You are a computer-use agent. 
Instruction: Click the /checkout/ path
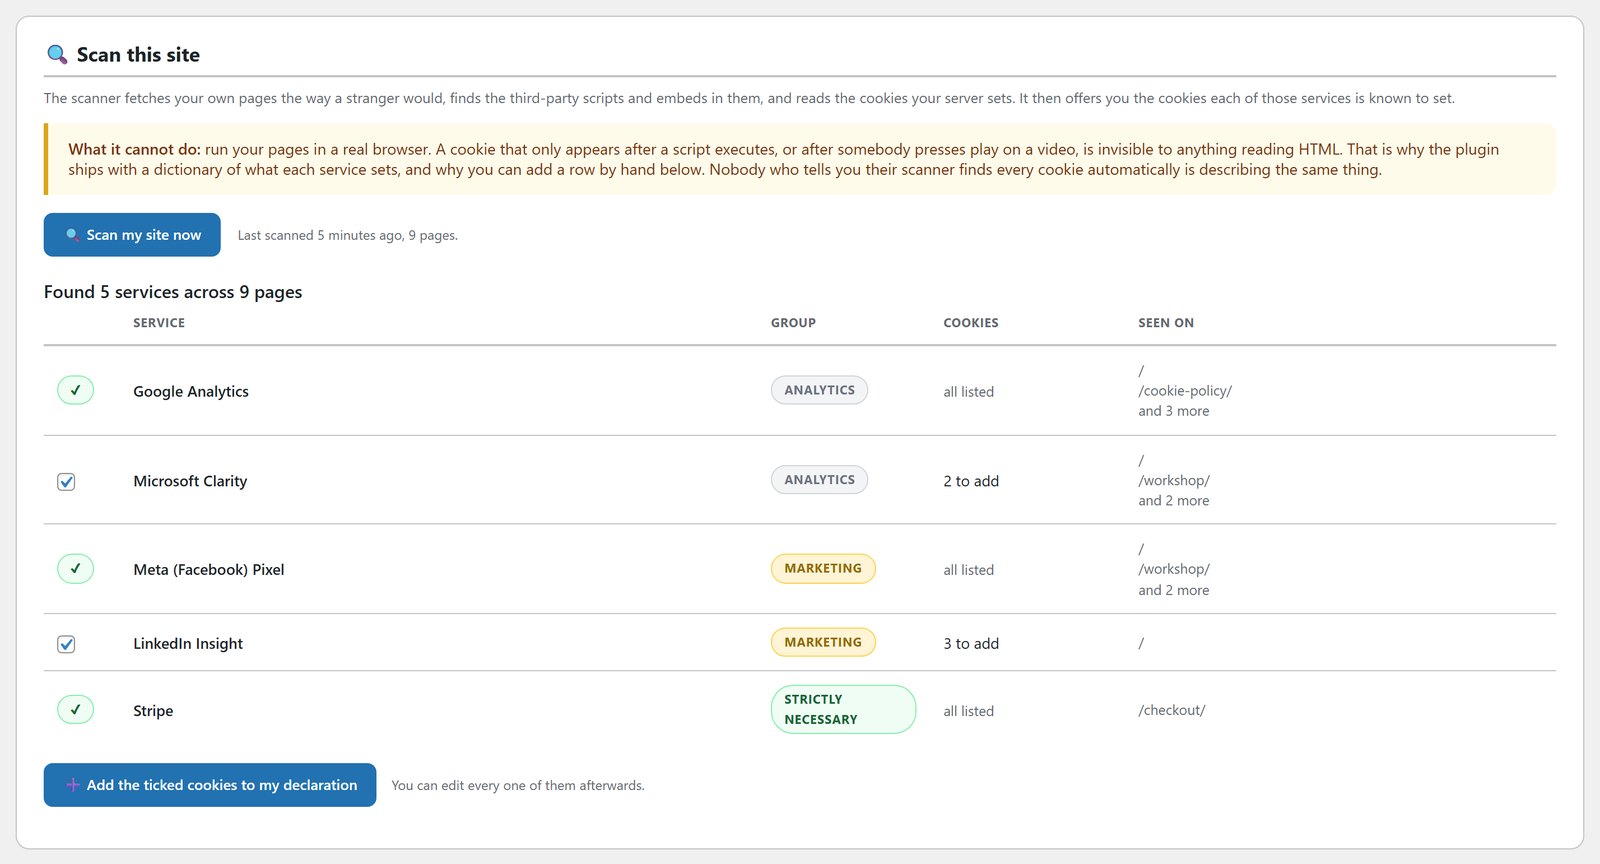[x=1172, y=710]
